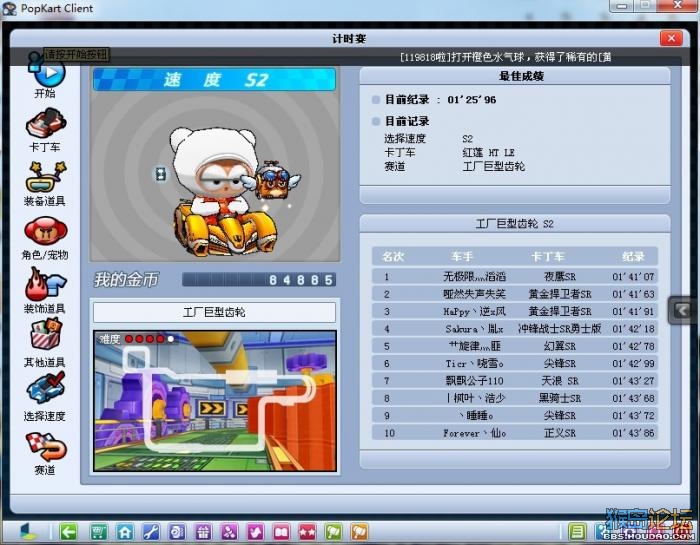
Task: Open the green list icon near bottom right
Action: point(577,532)
